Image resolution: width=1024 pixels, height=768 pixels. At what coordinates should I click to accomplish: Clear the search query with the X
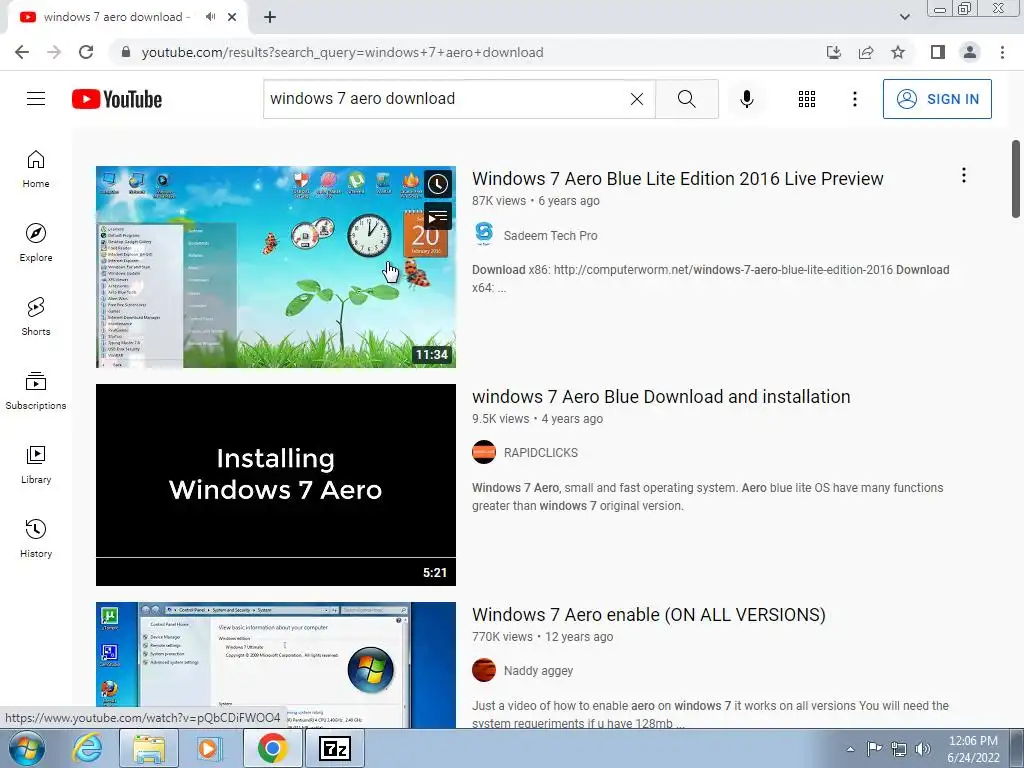click(x=637, y=99)
